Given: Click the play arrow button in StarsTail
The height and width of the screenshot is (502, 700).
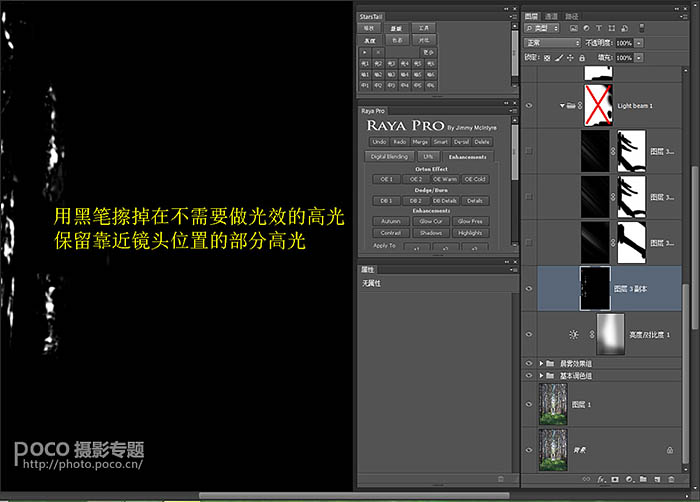Looking at the screenshot, I should [x=365, y=52].
